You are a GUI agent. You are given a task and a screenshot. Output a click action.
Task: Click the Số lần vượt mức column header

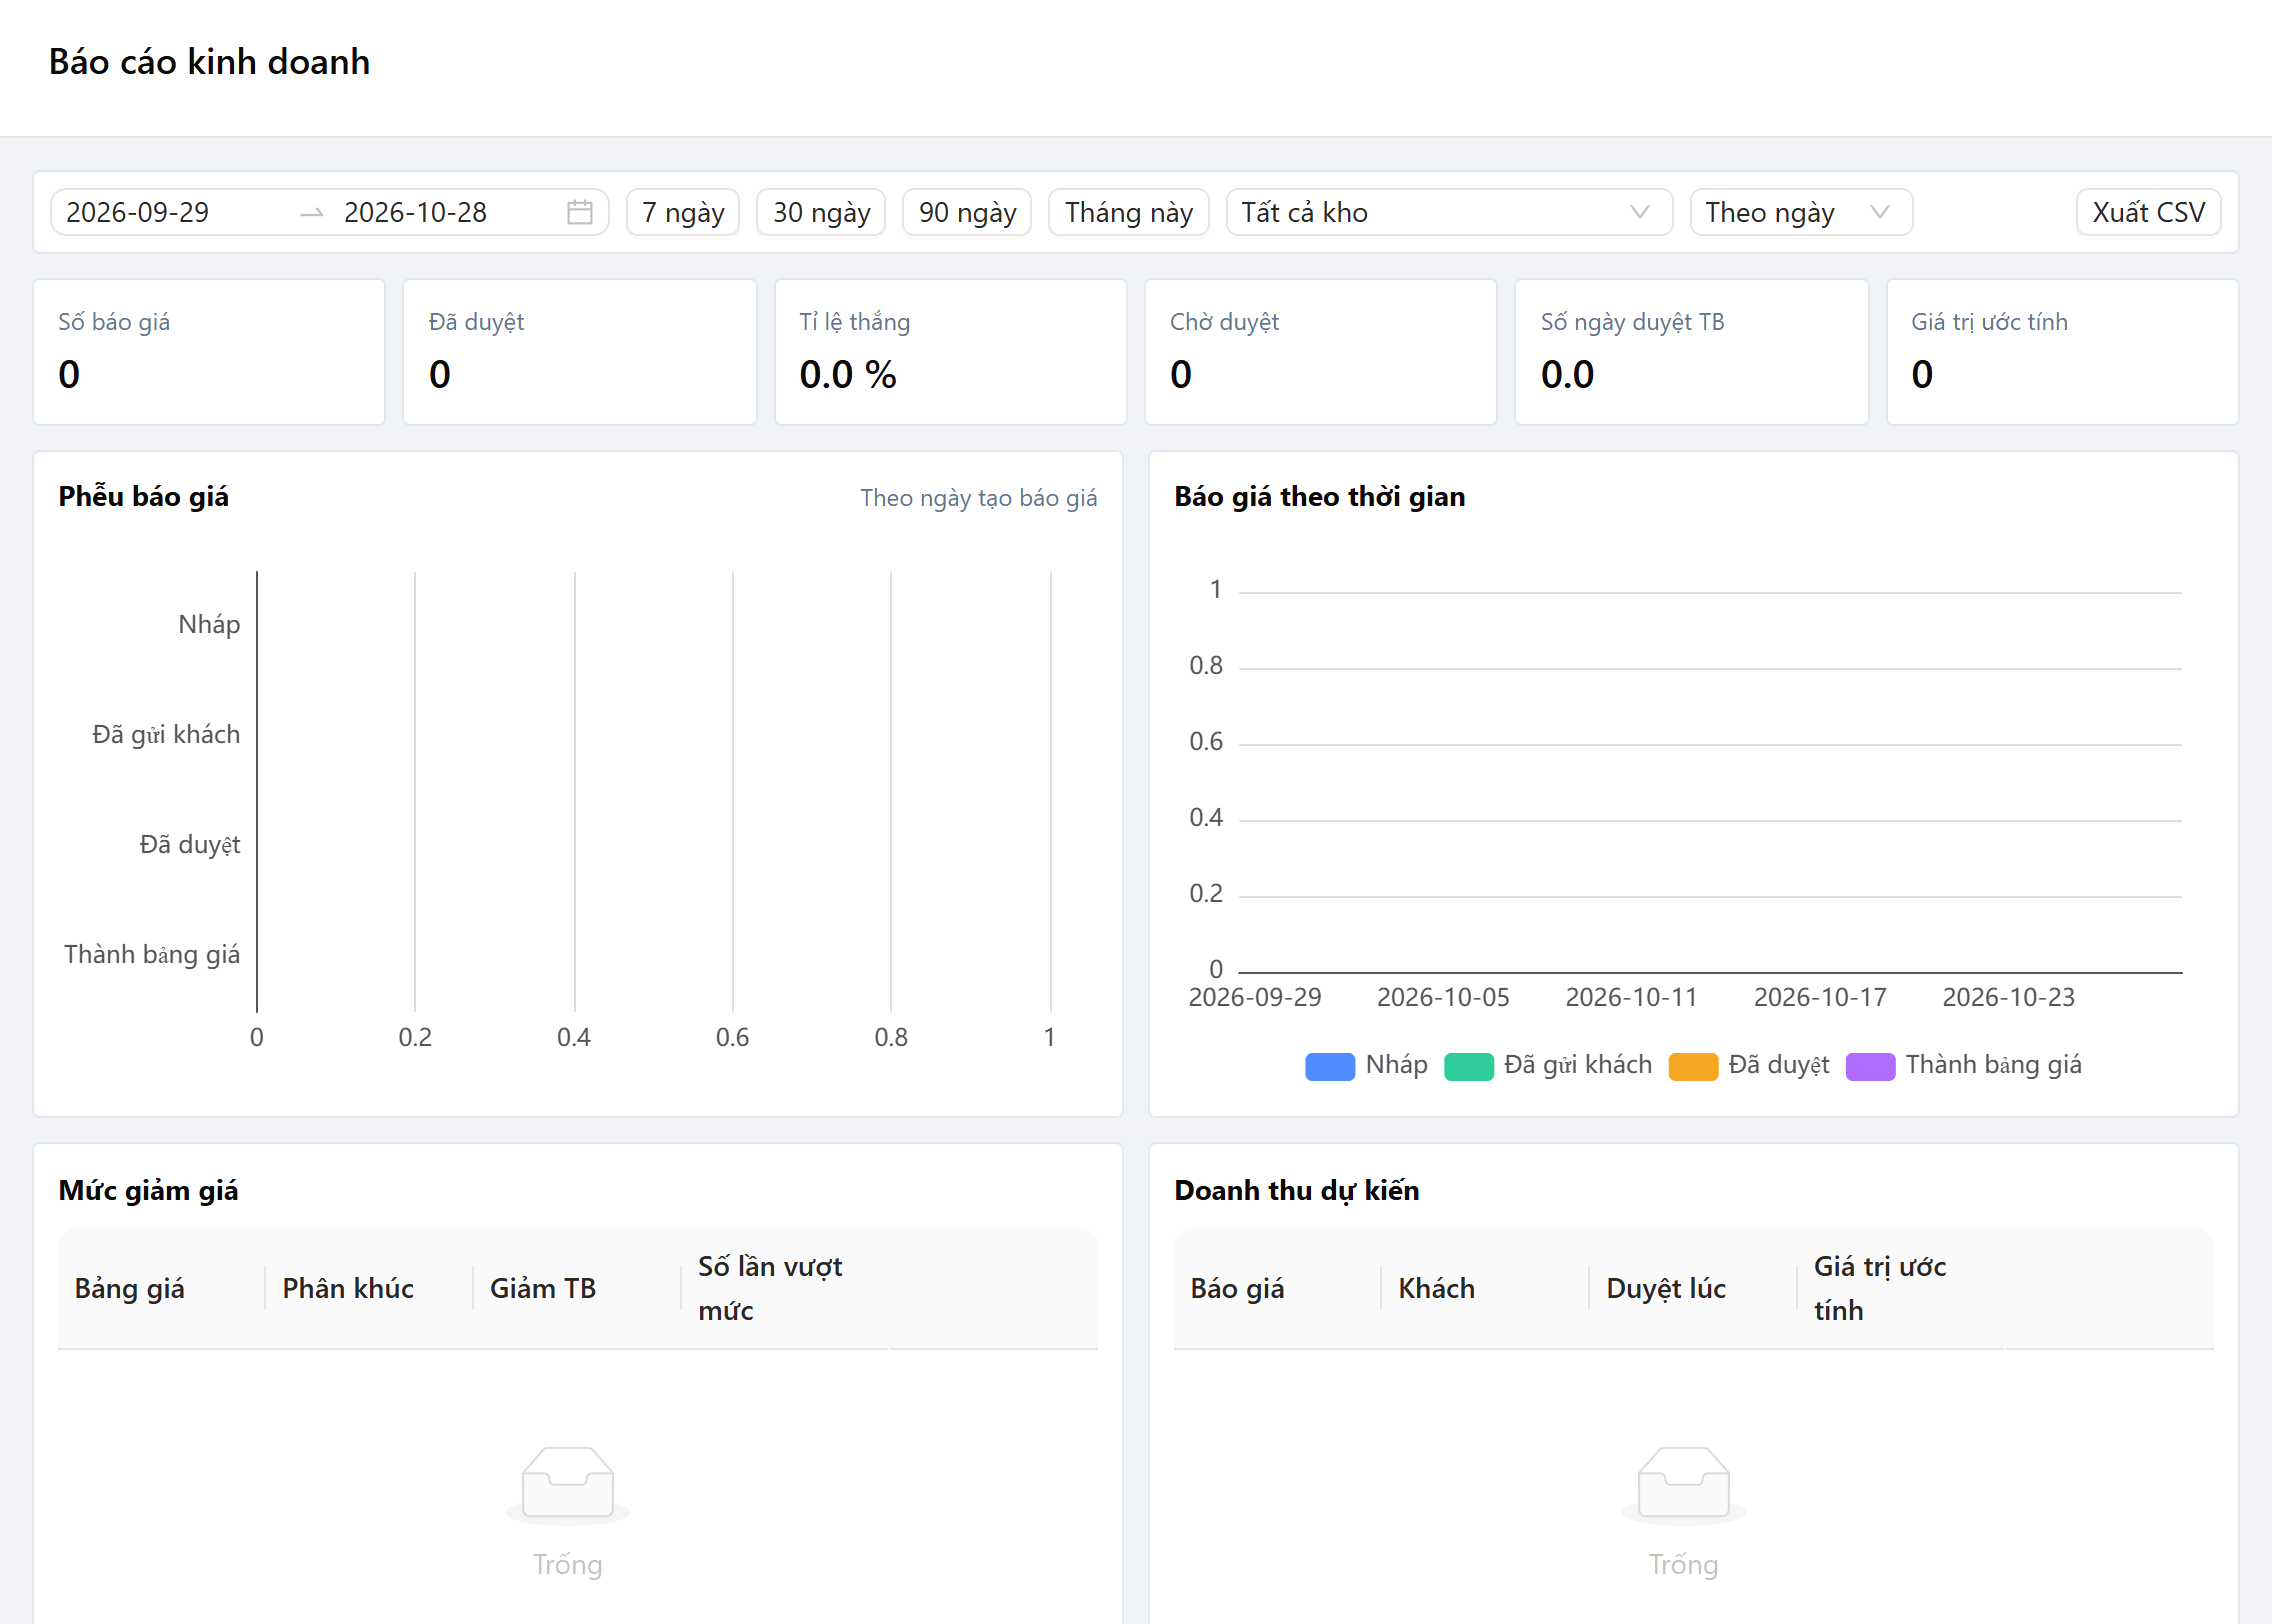785,1288
